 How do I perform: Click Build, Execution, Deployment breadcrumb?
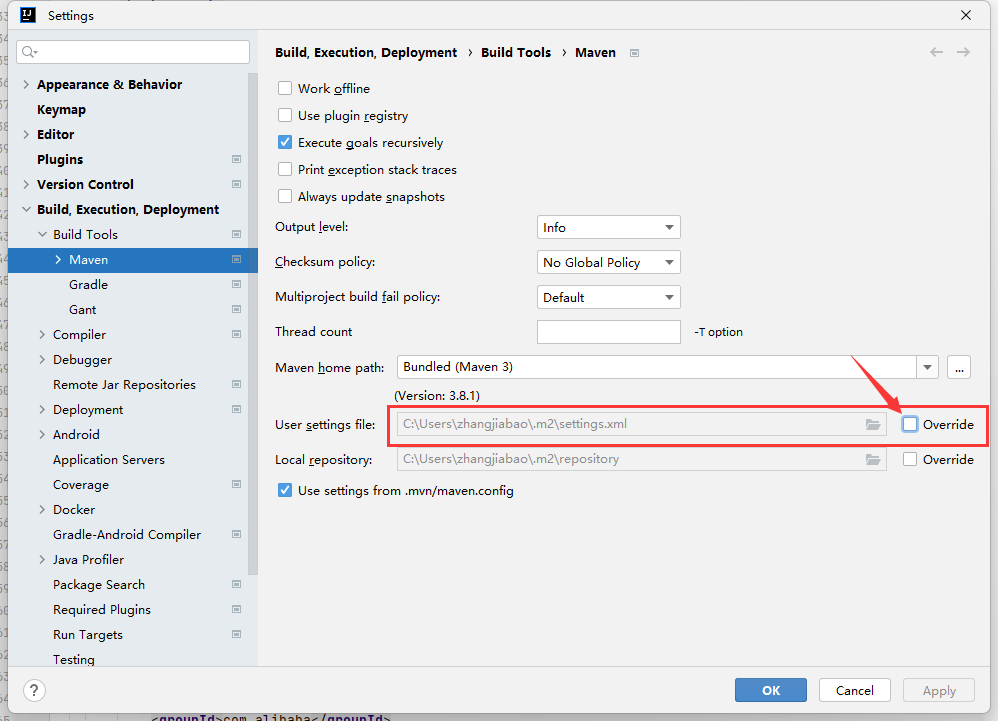click(x=366, y=53)
